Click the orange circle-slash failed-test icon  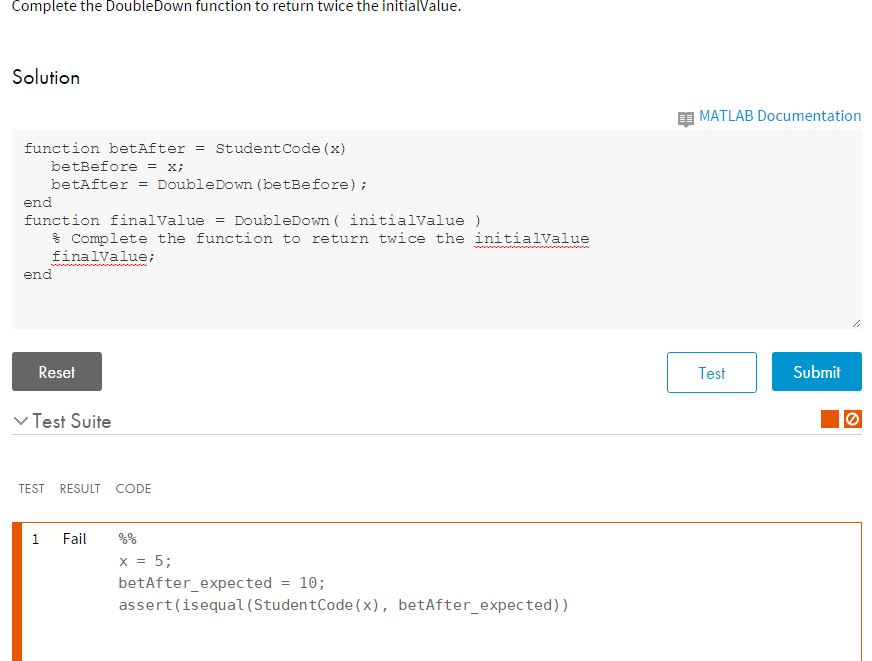(x=851, y=418)
